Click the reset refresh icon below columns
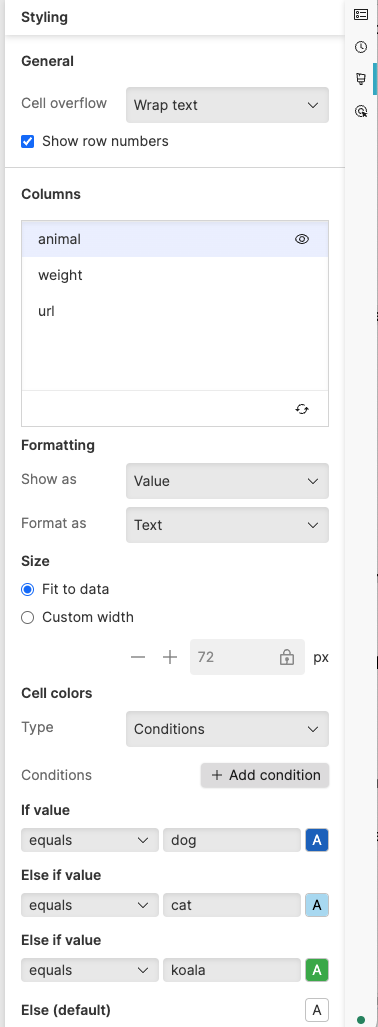Screen dimensions: 378x1027 pyautogui.click(x=301, y=409)
